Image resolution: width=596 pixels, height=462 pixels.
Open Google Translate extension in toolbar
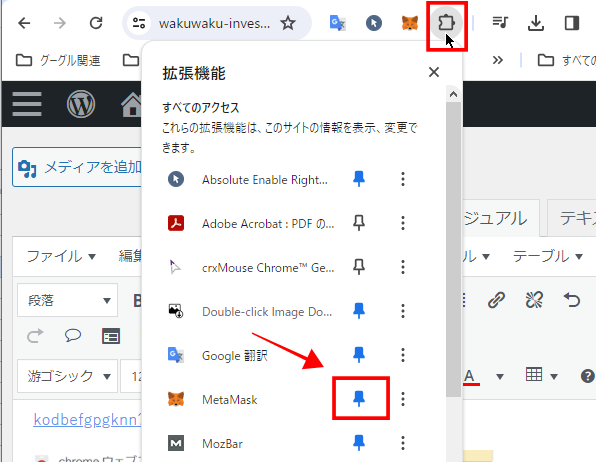pyautogui.click(x=338, y=23)
